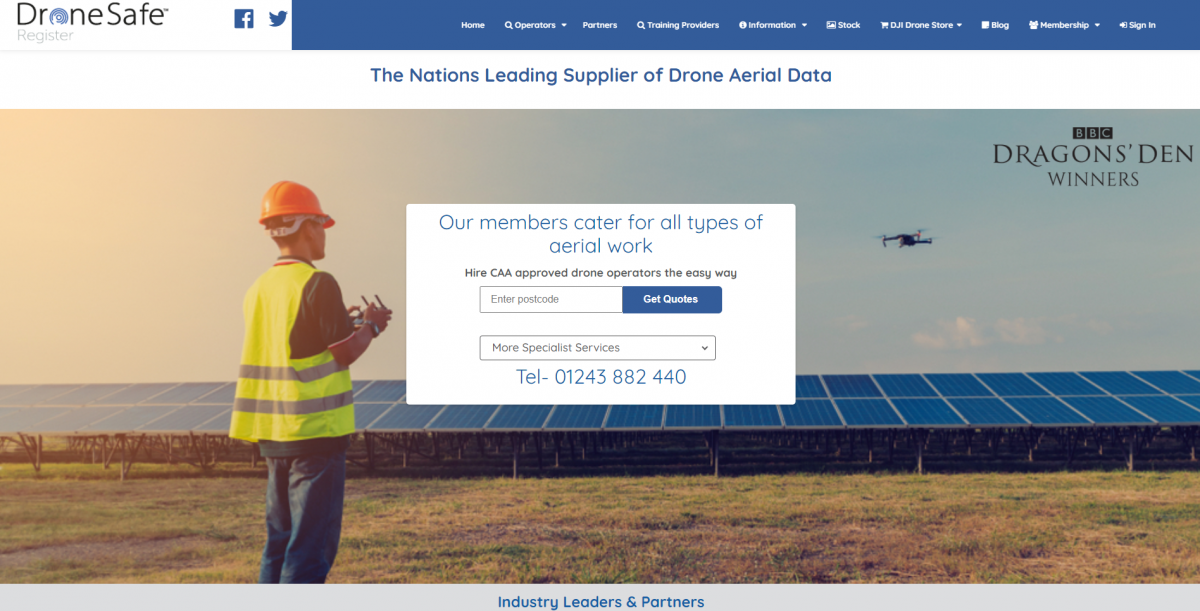The width and height of the screenshot is (1200, 611).
Task: Click the flying drone in hero image
Action: coord(903,238)
